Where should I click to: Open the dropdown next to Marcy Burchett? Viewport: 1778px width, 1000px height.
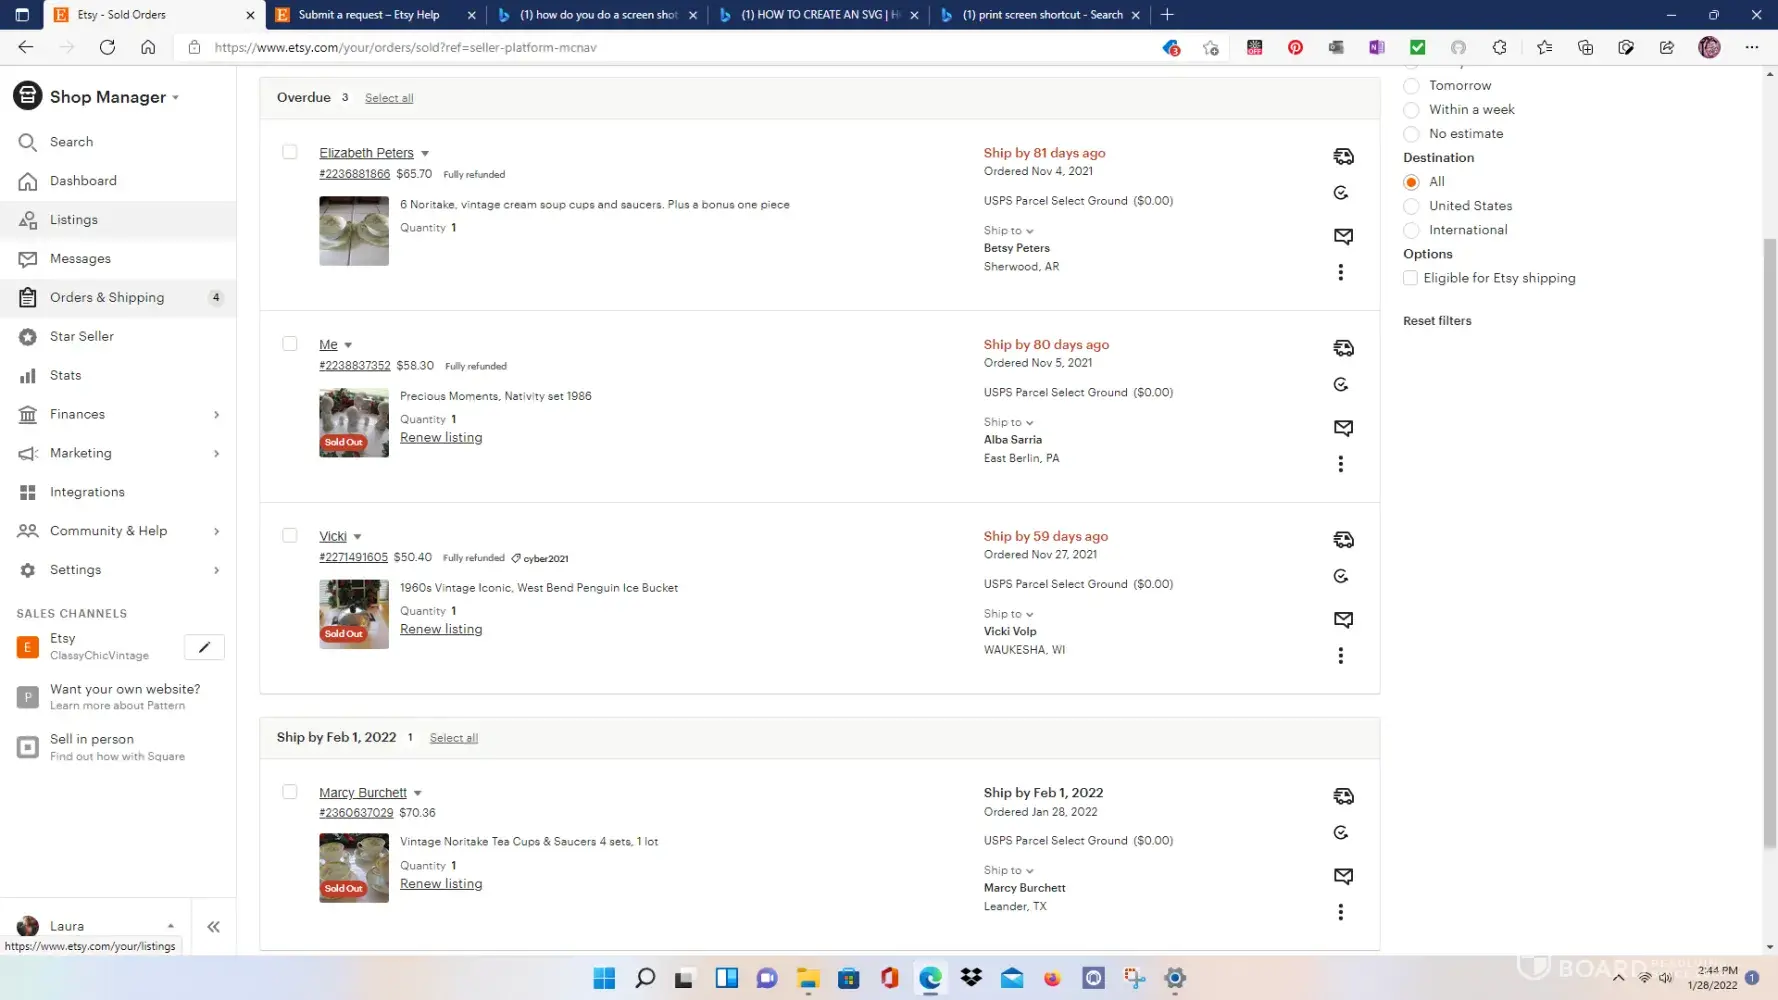tap(418, 793)
